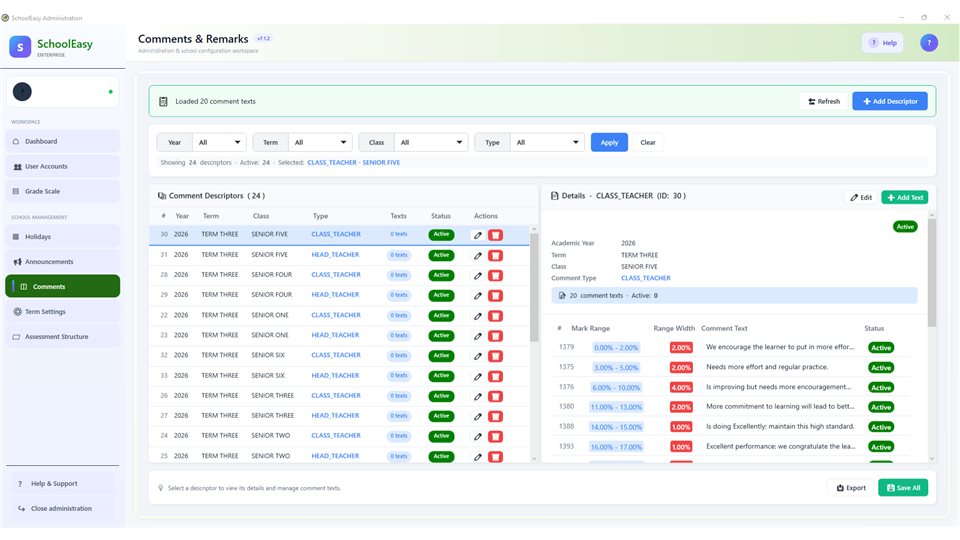Edit the CLASS_TEACHER descriptor details
Screen dimensions: 960x540
(x=861, y=198)
